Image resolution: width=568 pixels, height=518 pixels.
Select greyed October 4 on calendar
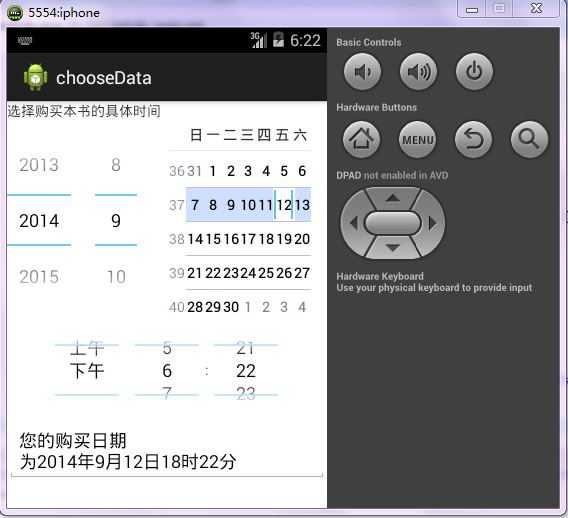point(302,307)
